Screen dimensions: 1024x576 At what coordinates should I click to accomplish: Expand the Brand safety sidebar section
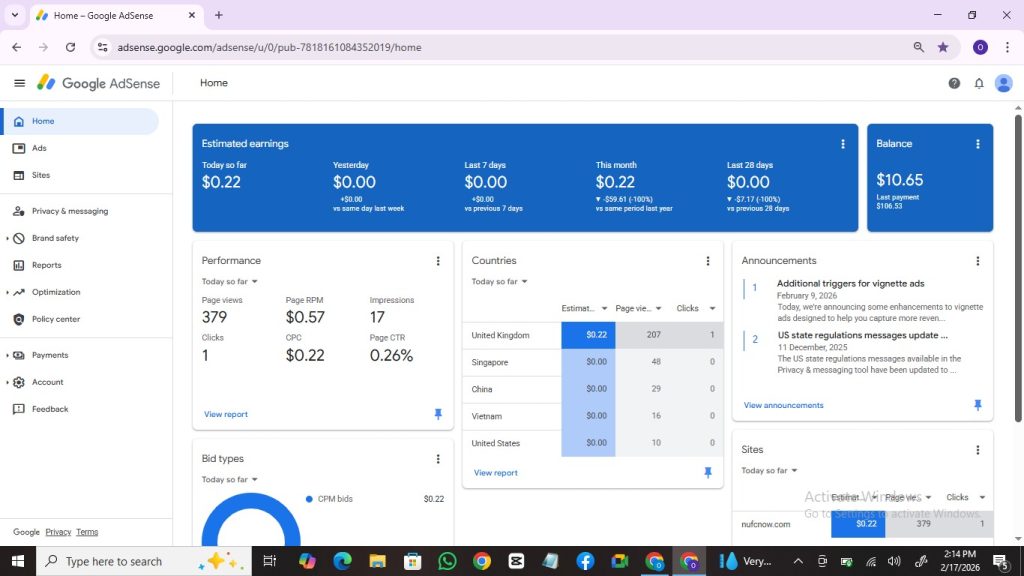coord(55,238)
